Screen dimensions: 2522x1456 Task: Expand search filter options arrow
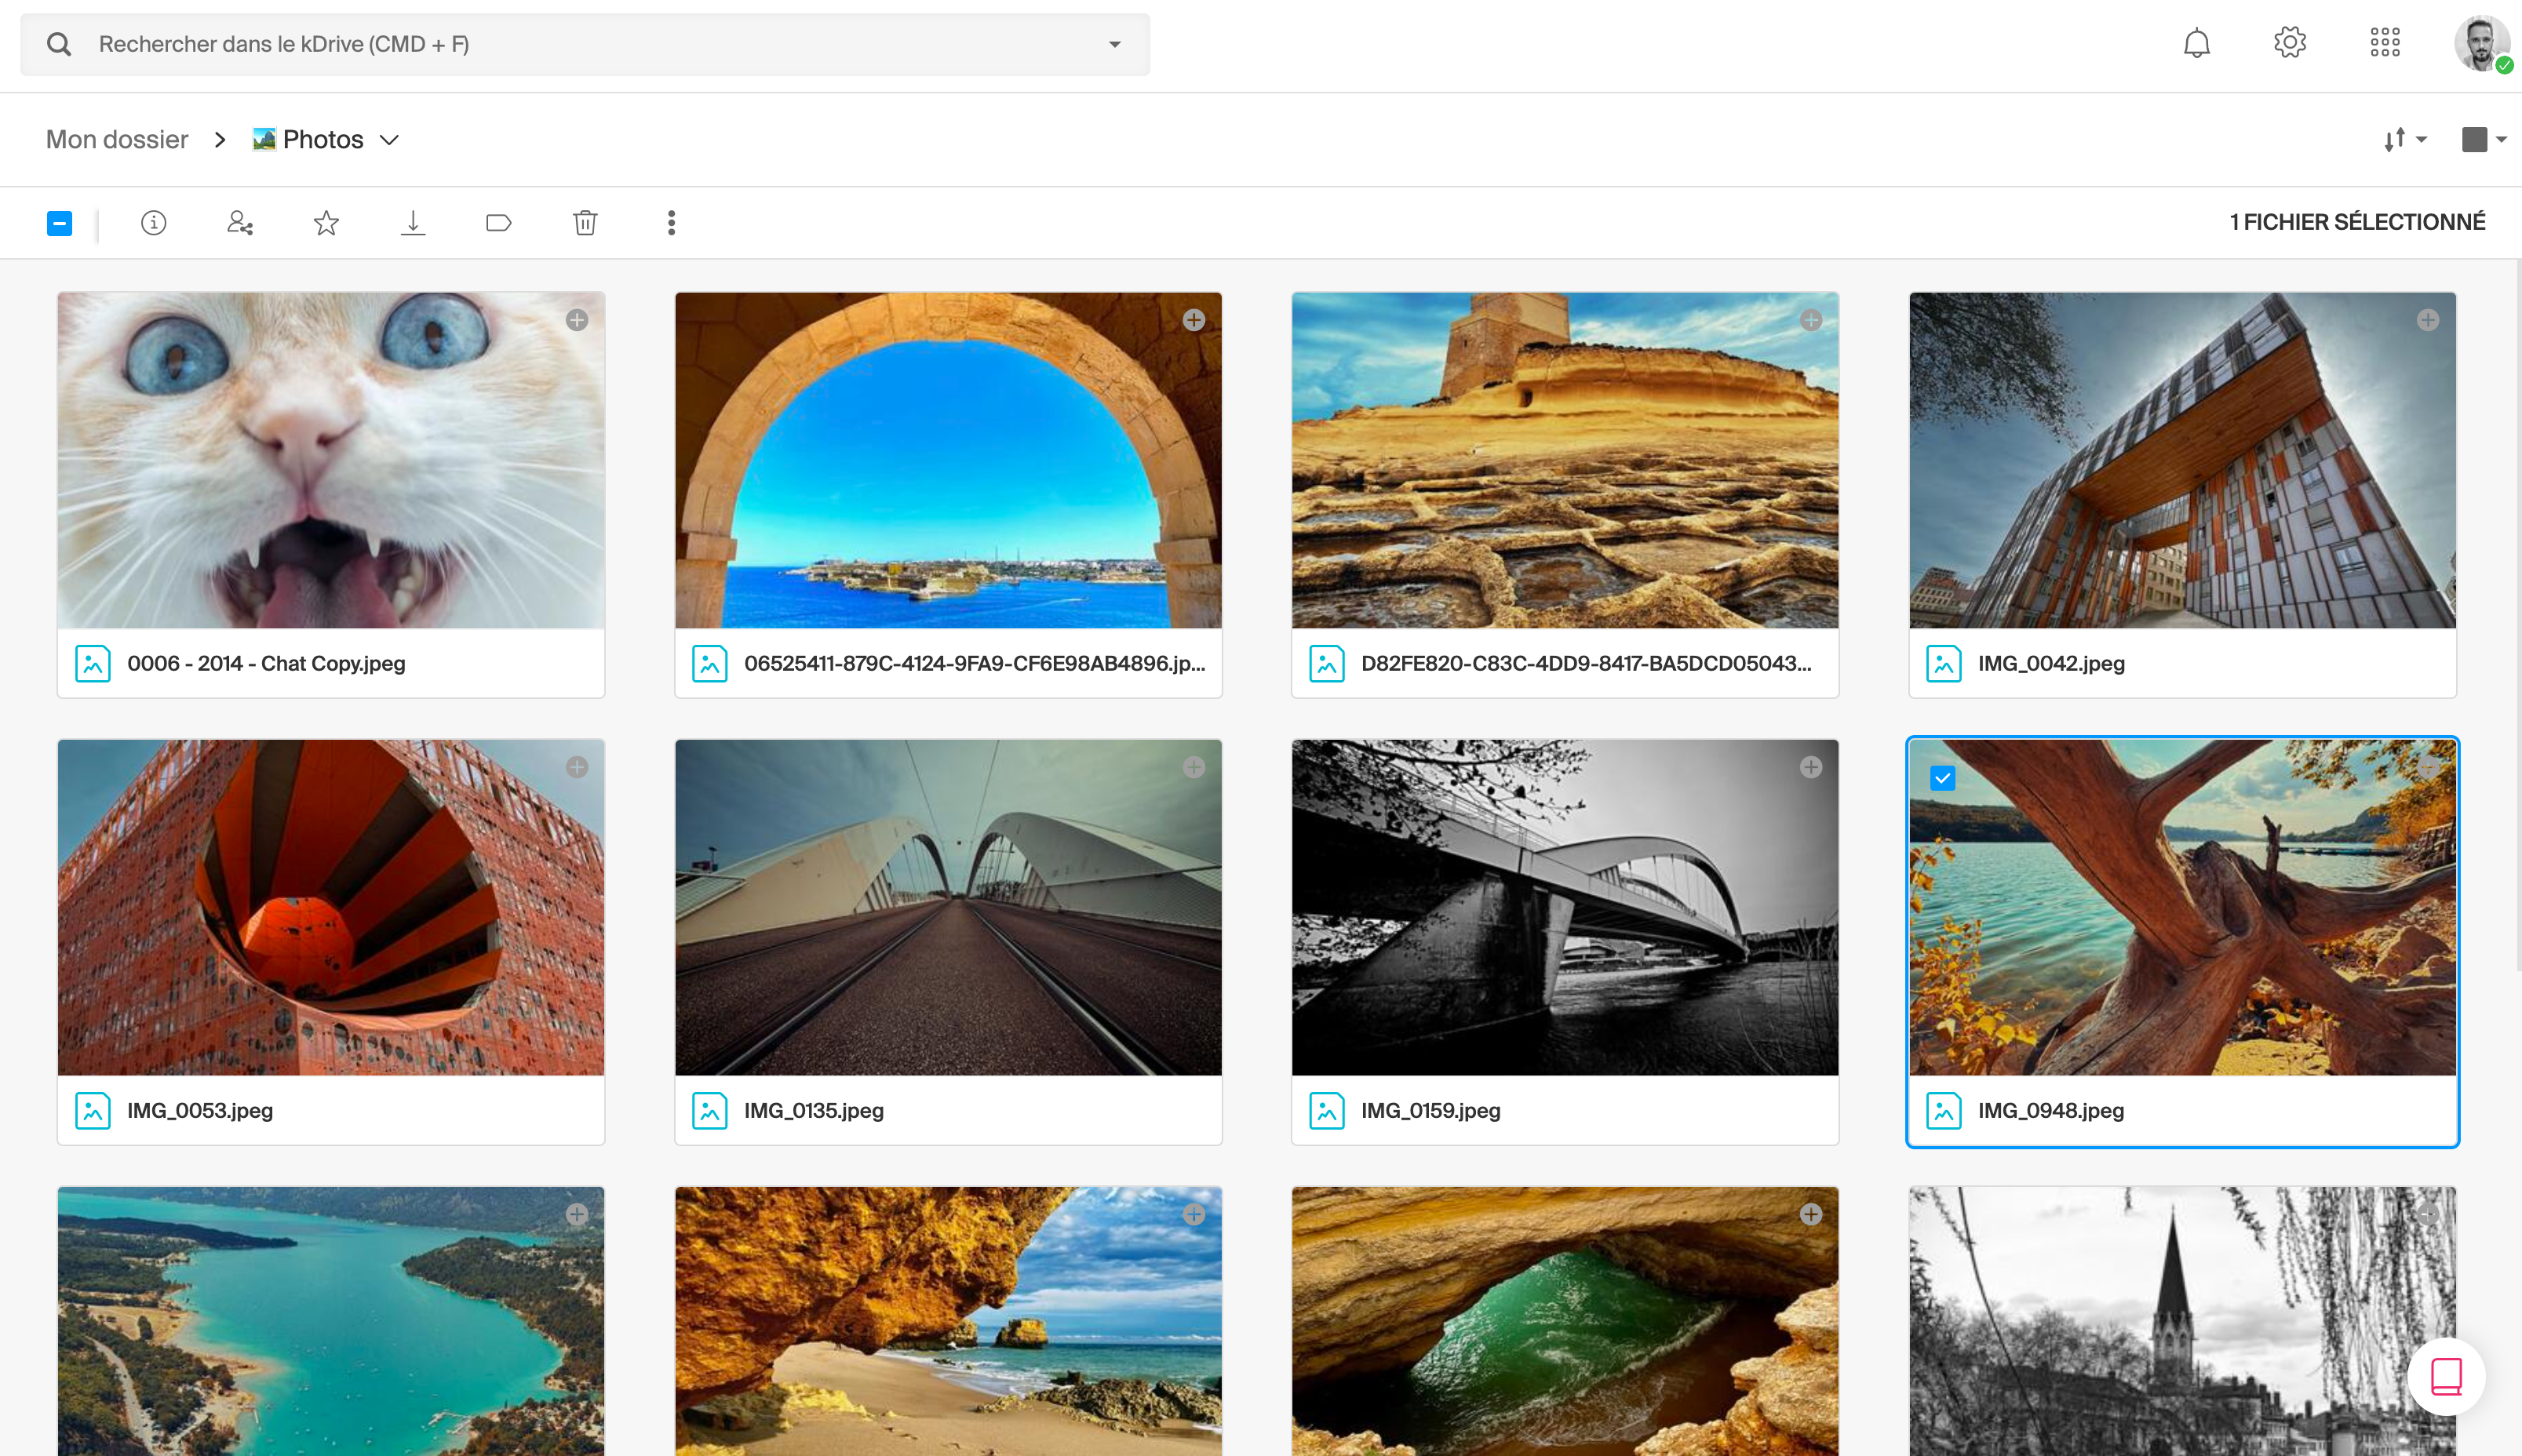pyautogui.click(x=1115, y=45)
